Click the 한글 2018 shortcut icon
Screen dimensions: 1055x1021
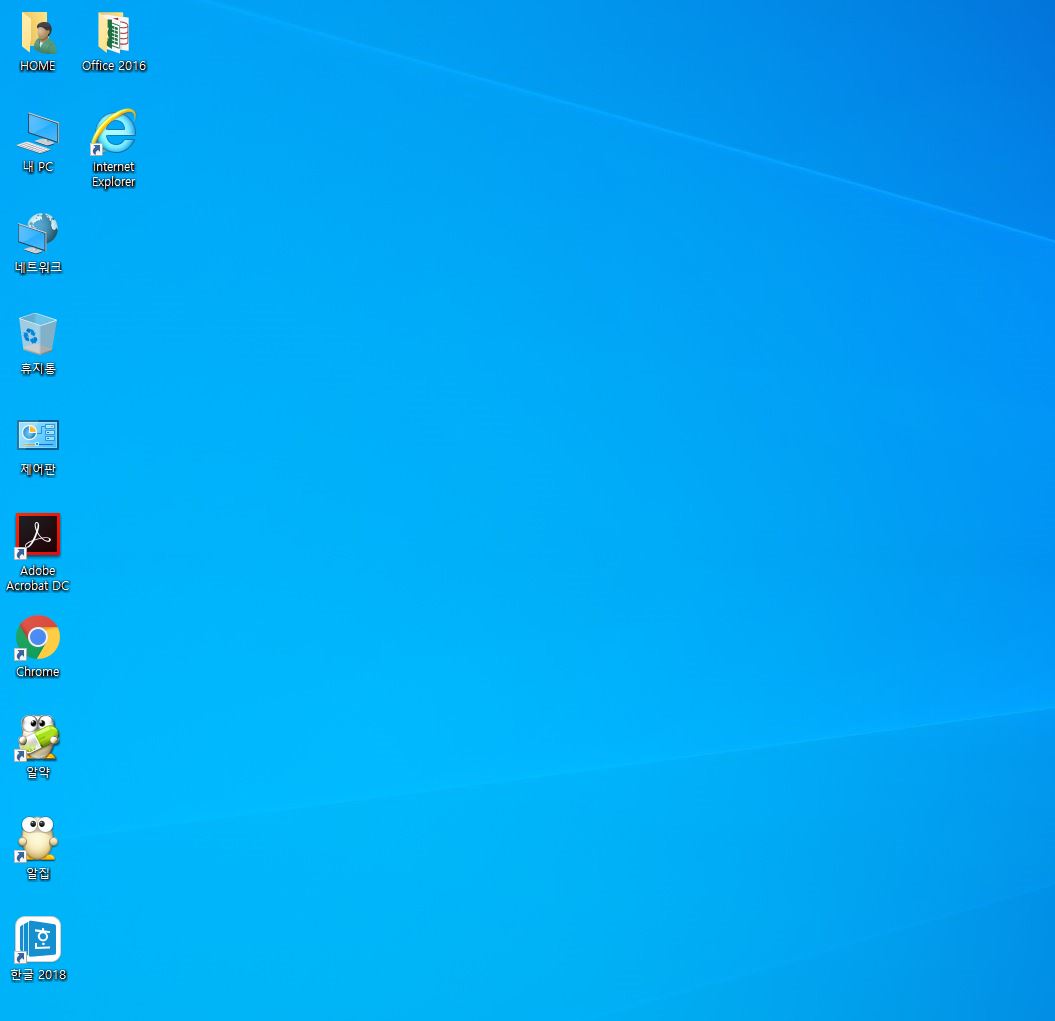(38, 940)
